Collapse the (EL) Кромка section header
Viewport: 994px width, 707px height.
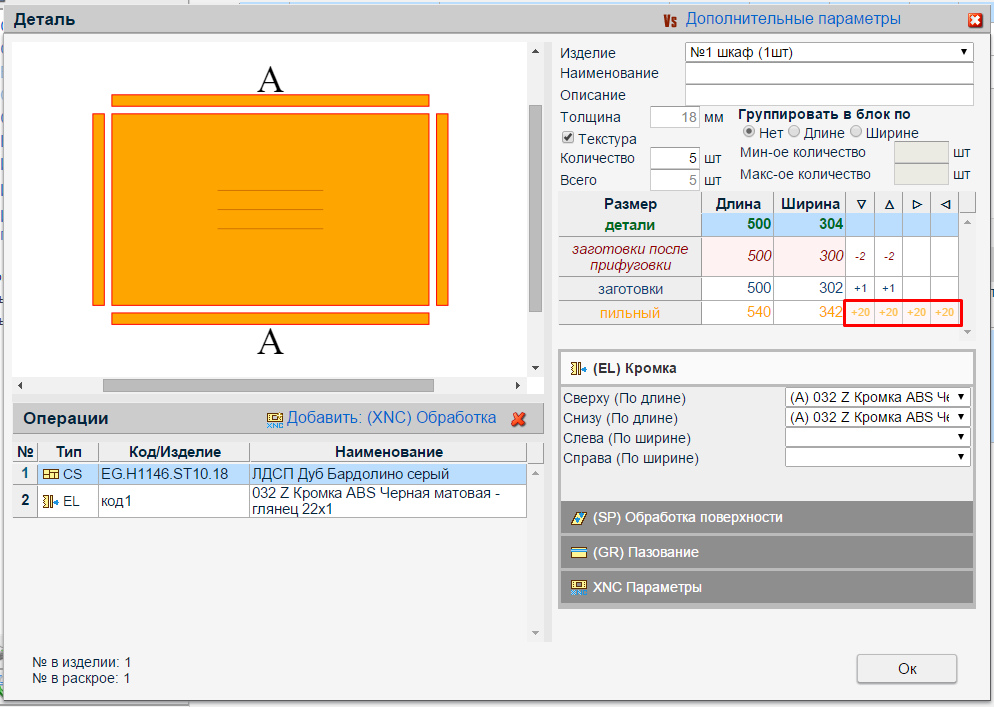767,368
